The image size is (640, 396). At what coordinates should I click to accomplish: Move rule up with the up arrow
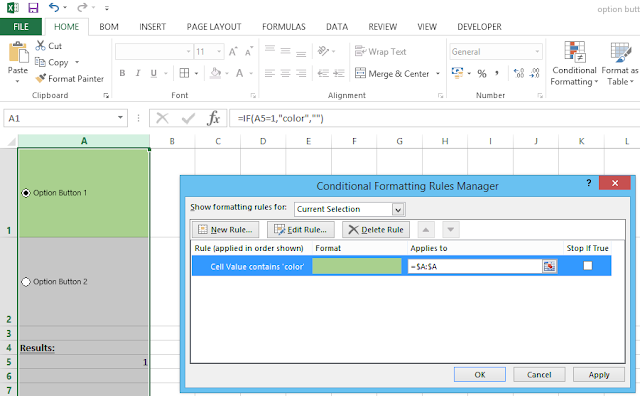pyautogui.click(x=426, y=229)
